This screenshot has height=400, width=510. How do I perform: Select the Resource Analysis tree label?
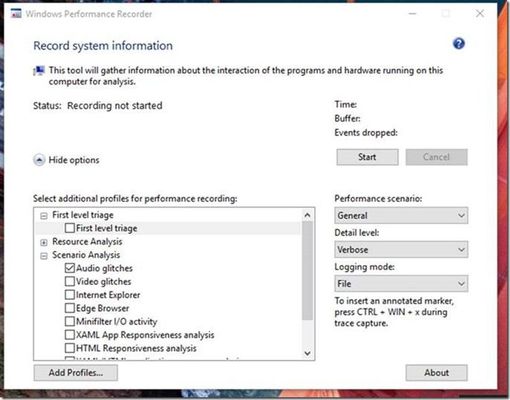(x=87, y=242)
